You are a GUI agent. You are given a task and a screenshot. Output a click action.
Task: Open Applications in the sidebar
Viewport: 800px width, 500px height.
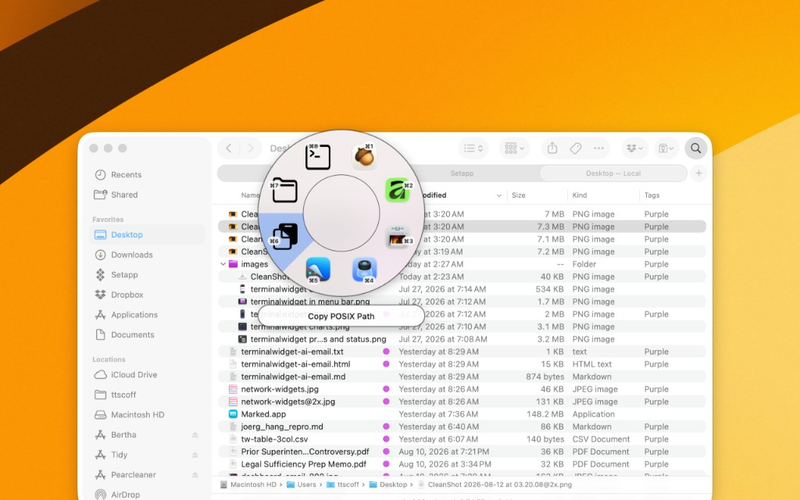point(147,315)
